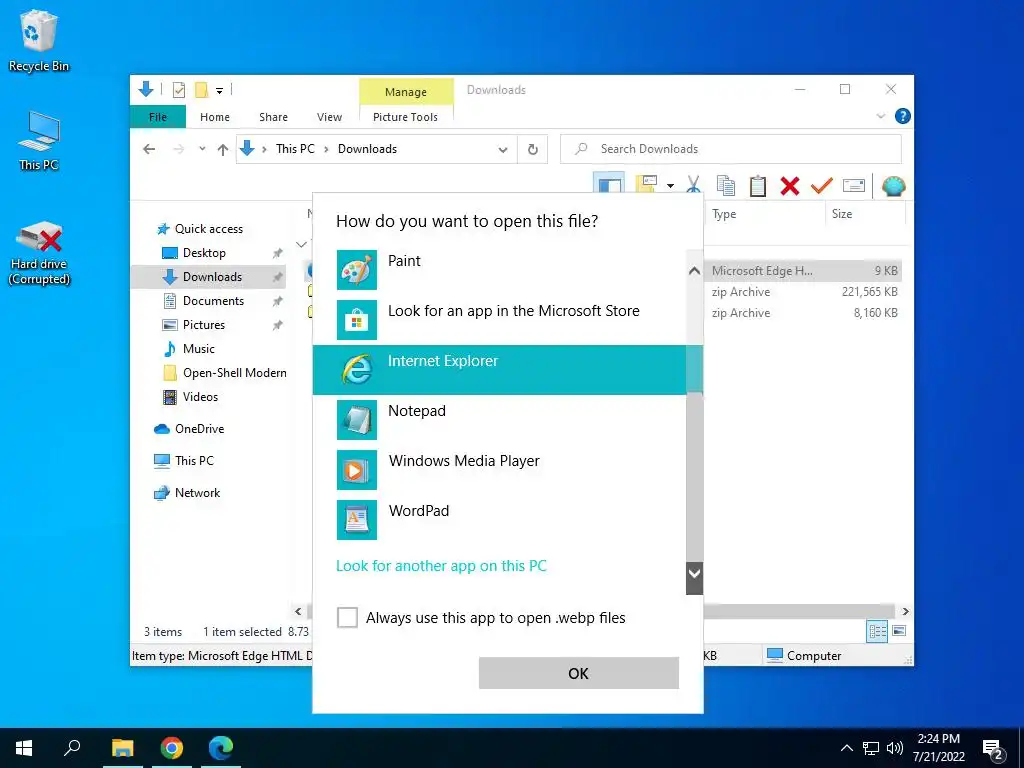Image resolution: width=1024 pixels, height=768 pixels.
Task: Open taskbar search magnifier
Action: [x=72, y=748]
